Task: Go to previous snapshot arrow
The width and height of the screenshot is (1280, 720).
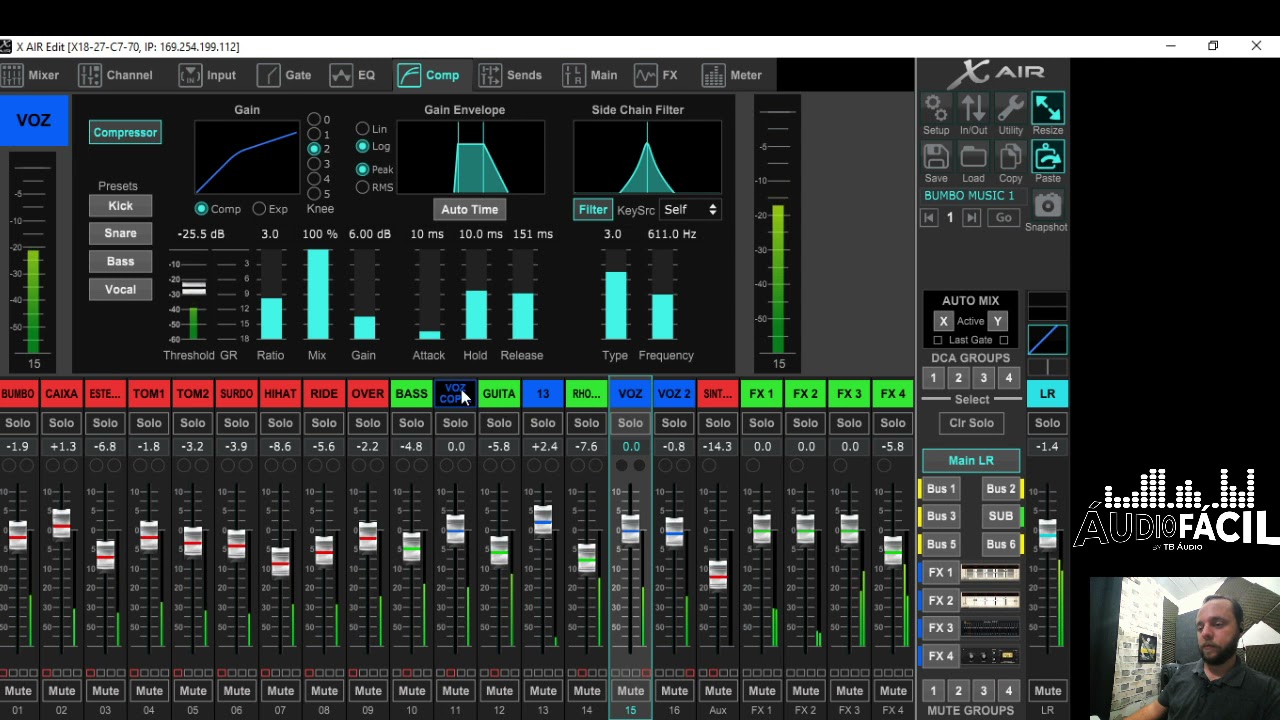Action: tap(929, 218)
